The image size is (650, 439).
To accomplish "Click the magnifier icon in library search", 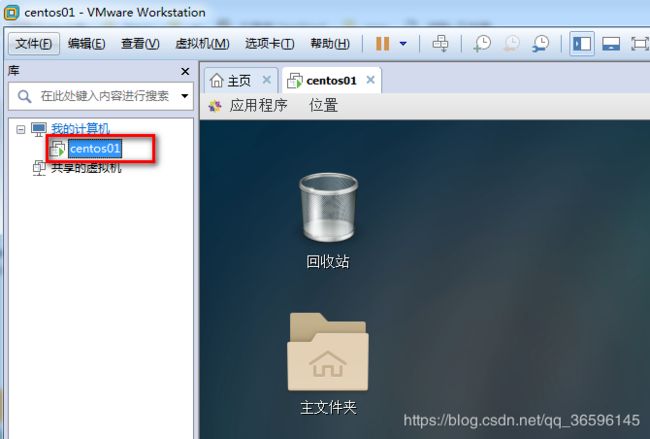I will [x=24, y=97].
